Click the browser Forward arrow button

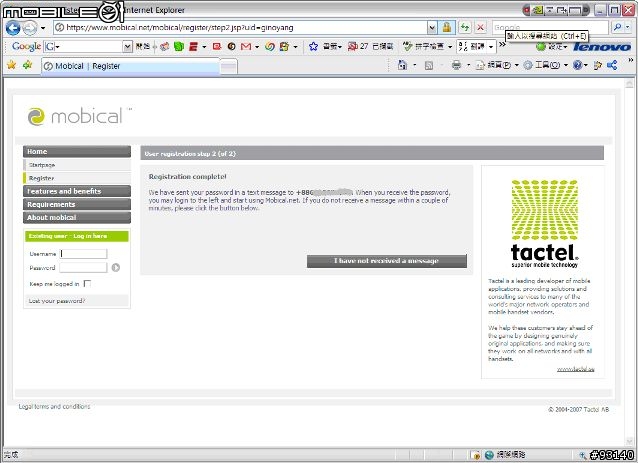tap(30, 28)
